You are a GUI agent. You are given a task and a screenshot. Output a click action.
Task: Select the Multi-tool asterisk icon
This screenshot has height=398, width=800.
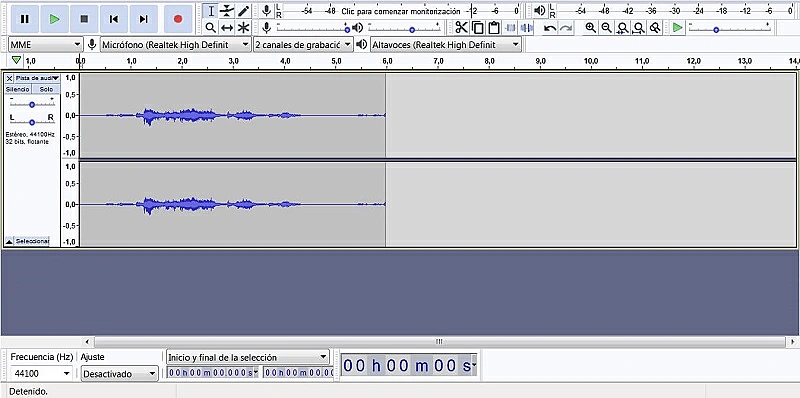[x=243, y=28]
